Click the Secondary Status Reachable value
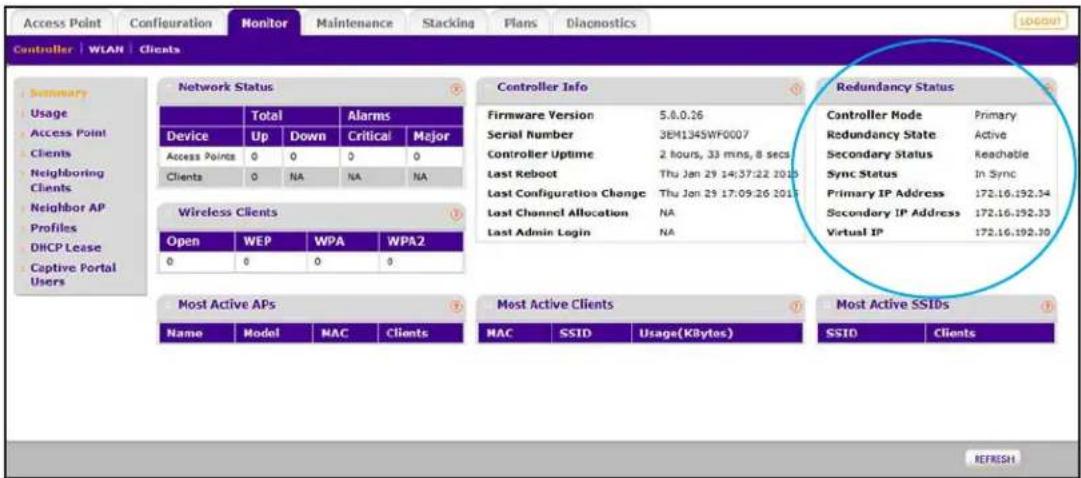1081x478 pixels. [x=1000, y=154]
